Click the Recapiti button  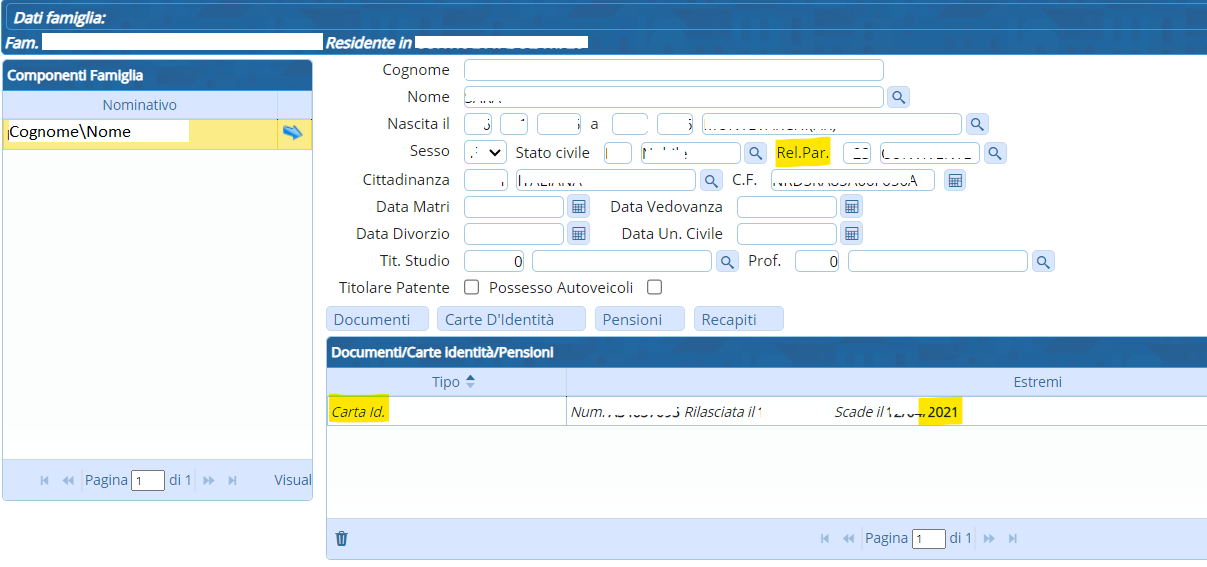click(738, 319)
